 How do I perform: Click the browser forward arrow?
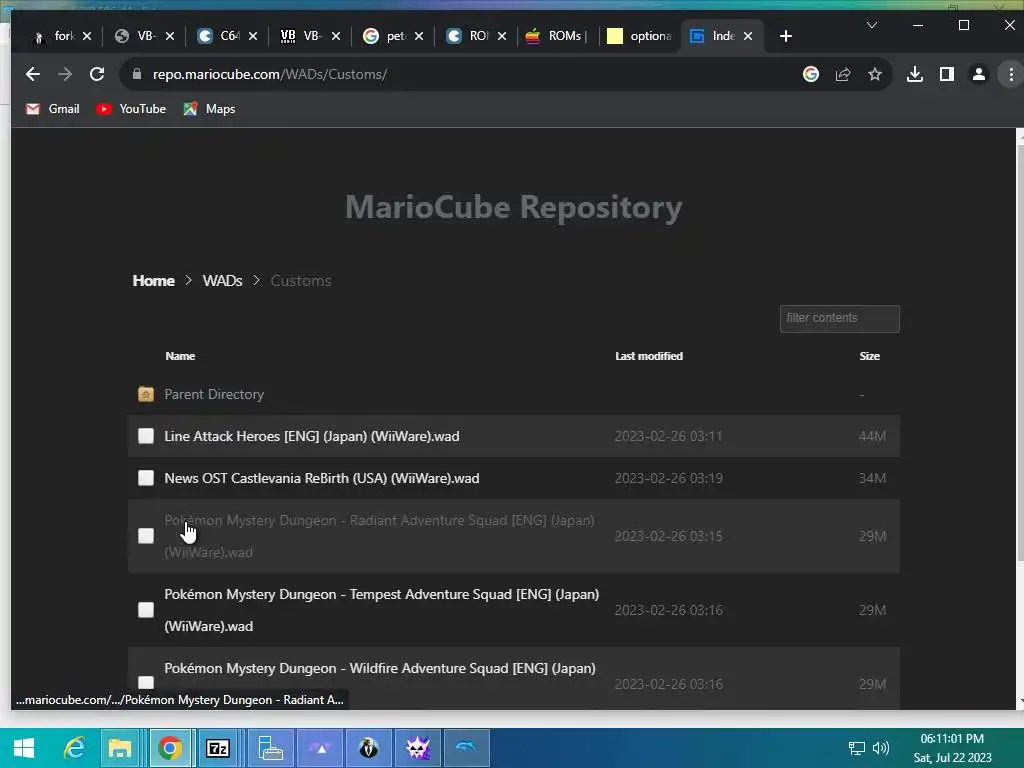coord(65,74)
